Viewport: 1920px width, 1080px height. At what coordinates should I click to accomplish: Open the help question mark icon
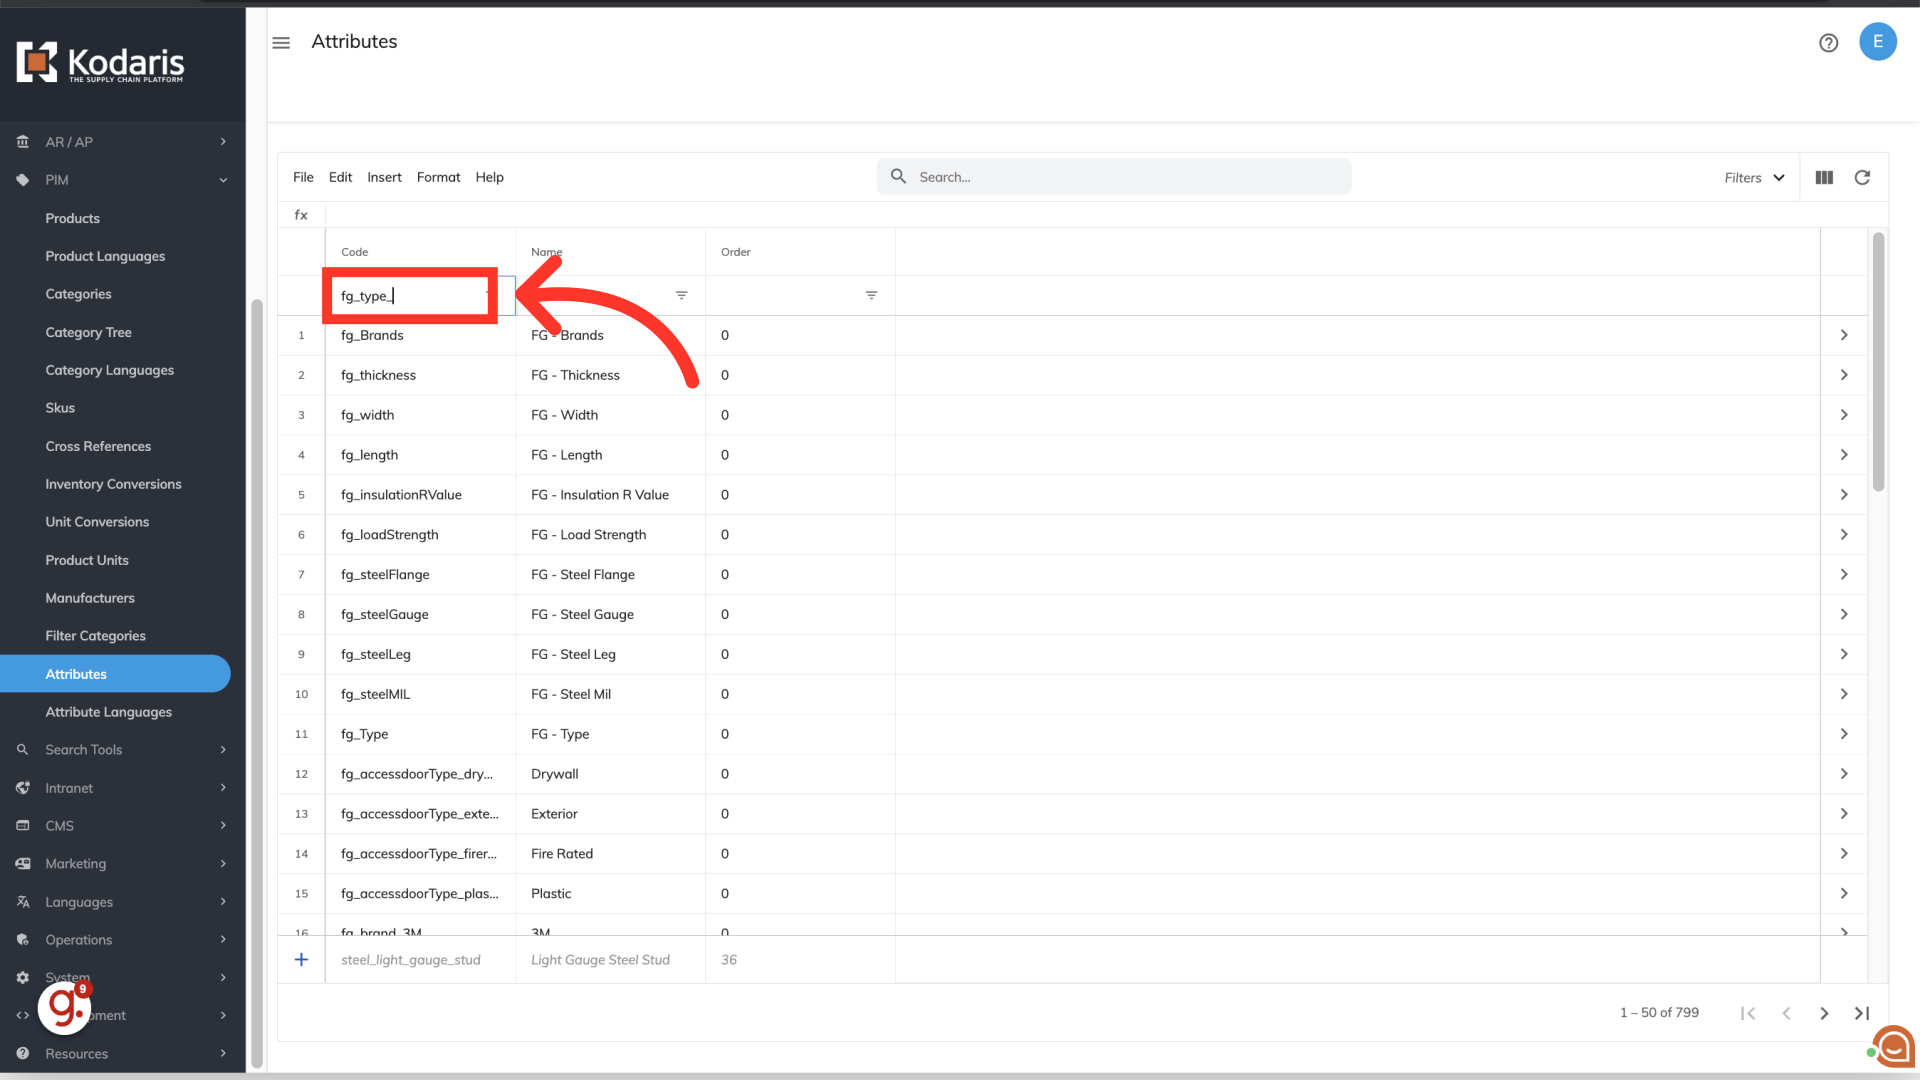[1828, 42]
